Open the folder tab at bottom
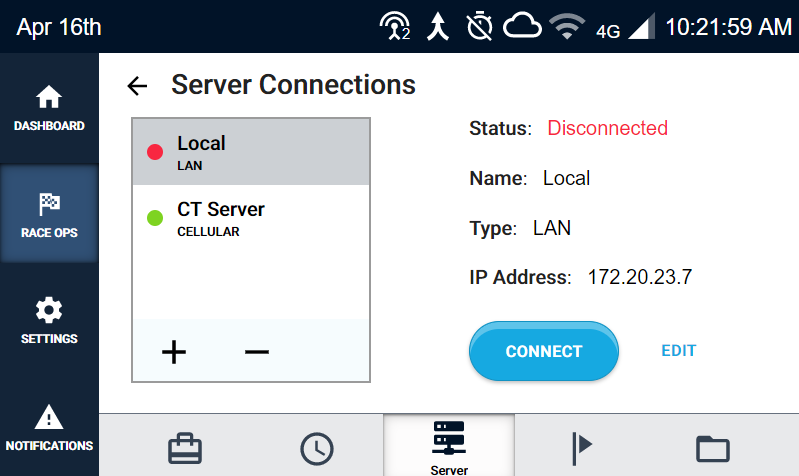The image size is (799, 476). coord(712,448)
